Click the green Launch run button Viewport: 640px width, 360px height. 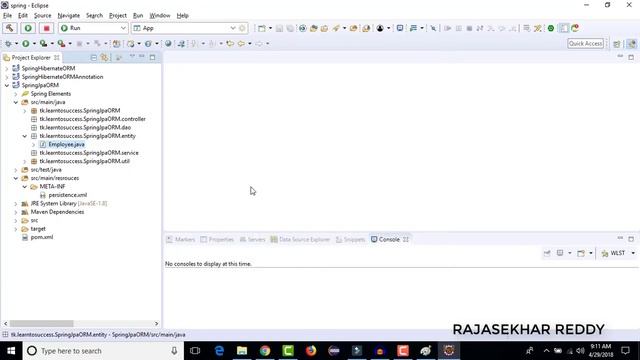28,28
